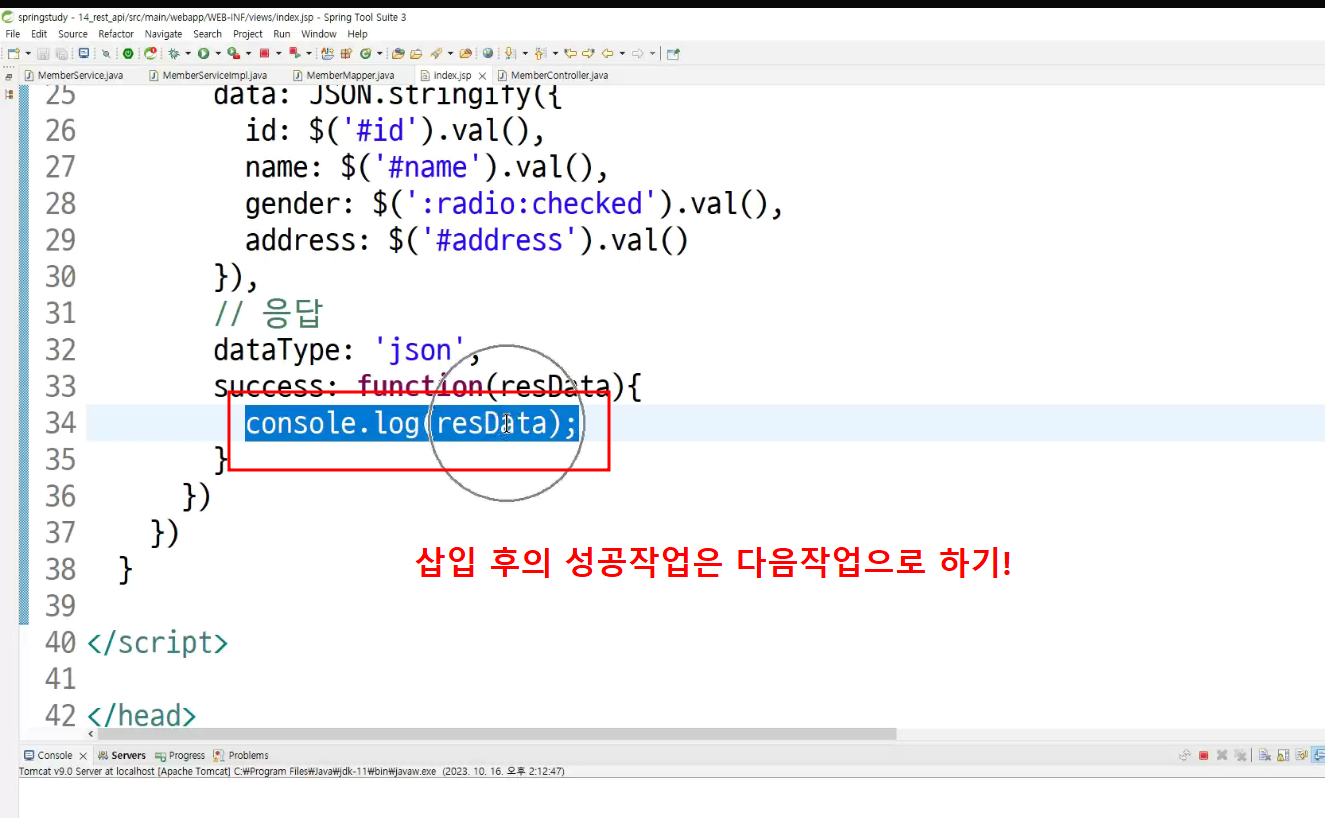The height and width of the screenshot is (818, 1325).
Task: Click the Debug bug icon
Action: pos(174,54)
